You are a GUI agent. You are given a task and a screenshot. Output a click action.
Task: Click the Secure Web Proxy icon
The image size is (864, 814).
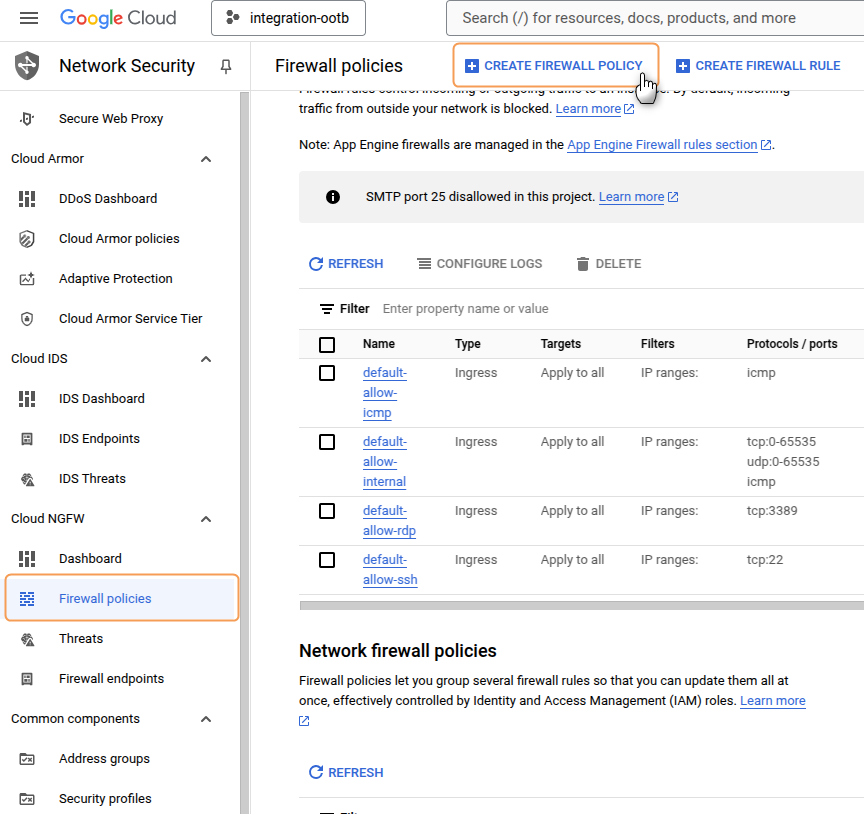tap(27, 119)
